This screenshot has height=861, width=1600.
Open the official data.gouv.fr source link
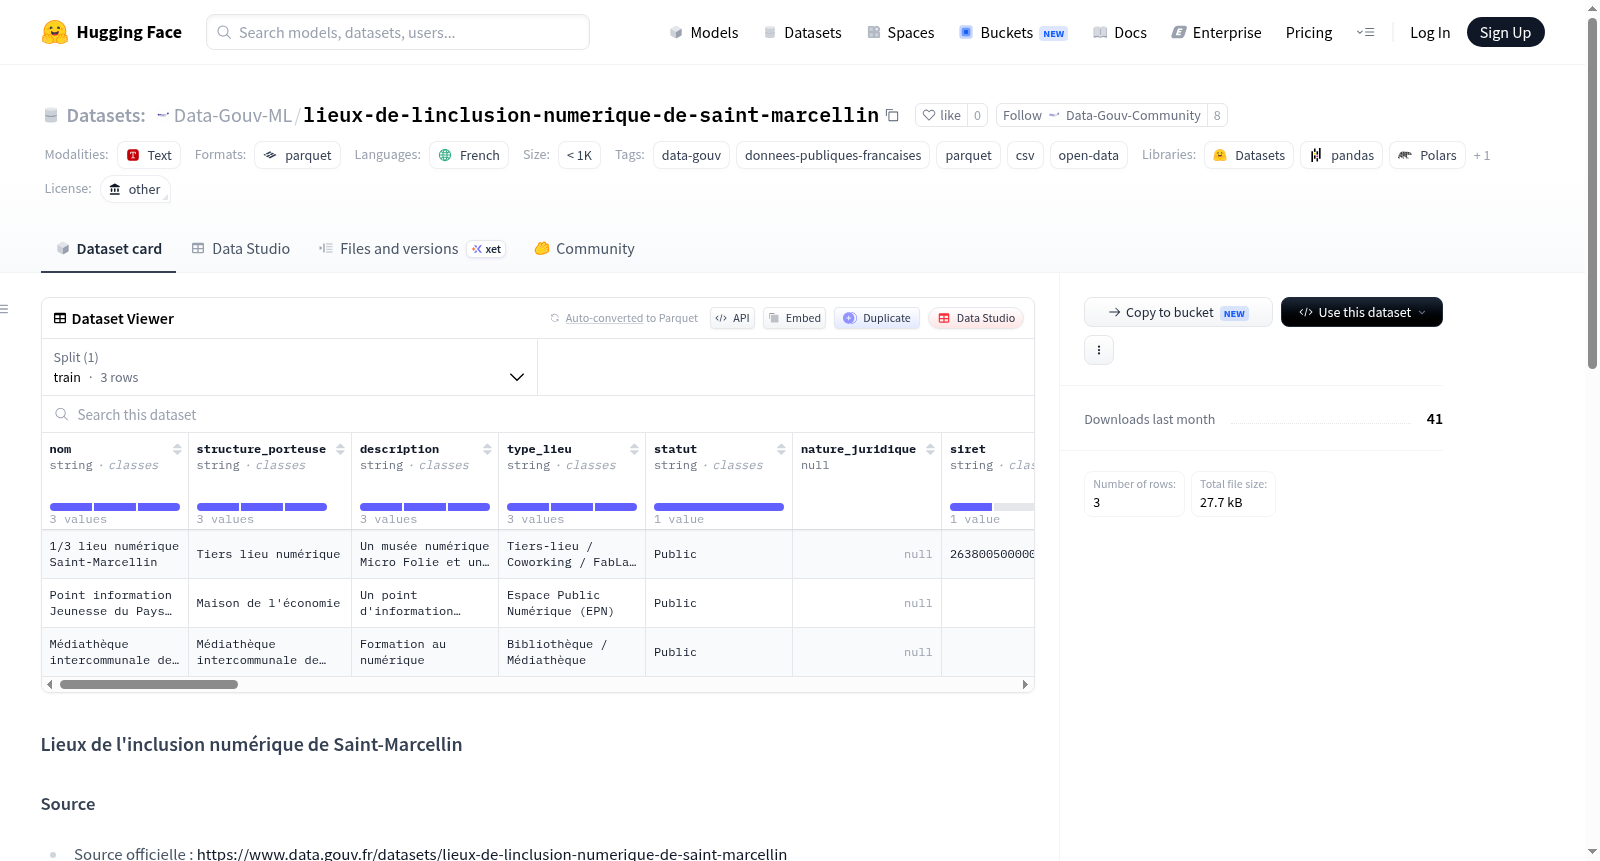click(492, 854)
